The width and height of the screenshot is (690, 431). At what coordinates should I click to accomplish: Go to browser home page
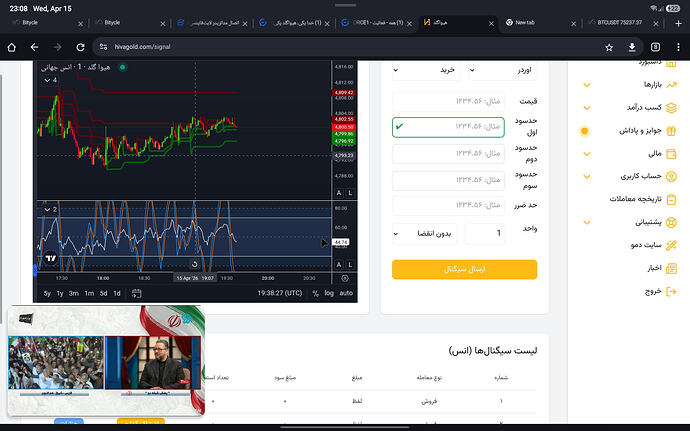(11, 47)
